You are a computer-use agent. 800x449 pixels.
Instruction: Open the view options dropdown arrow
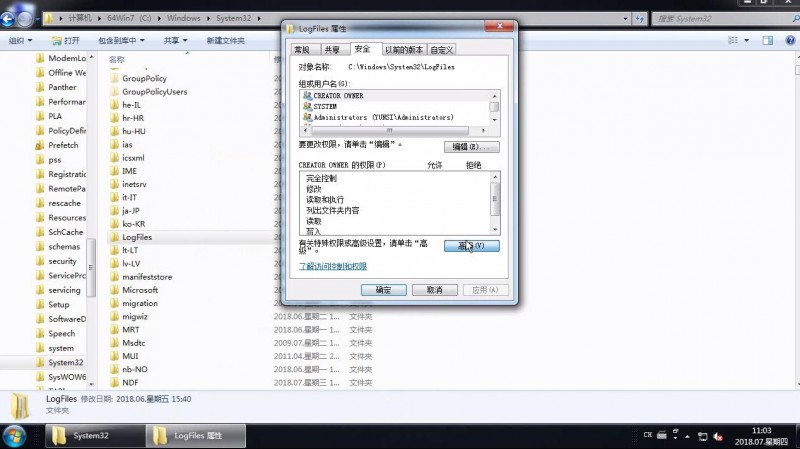point(746,40)
